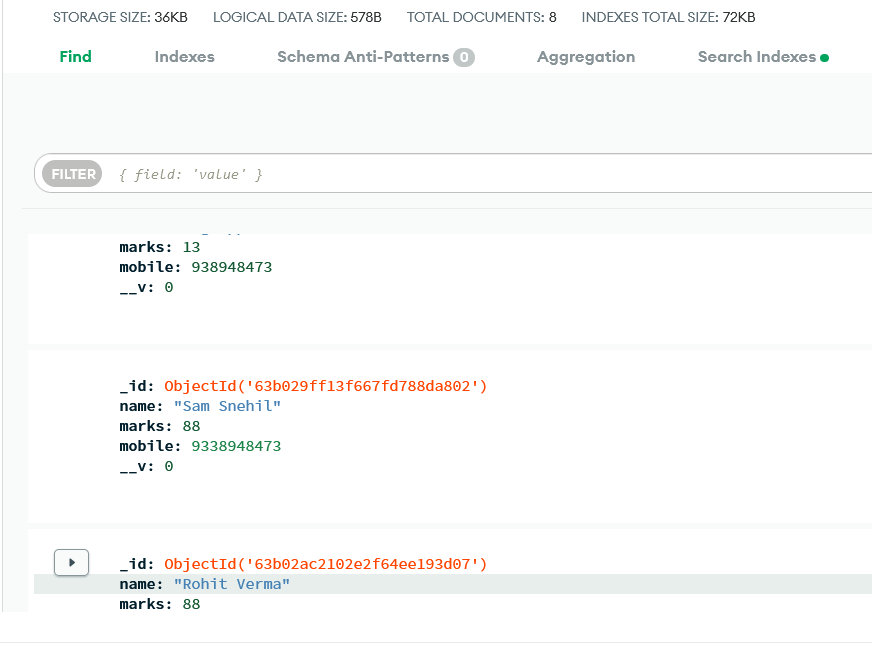872x646 pixels.
Task: Click the Schema Anti-Patterns 0 count badge
Action: pyautogui.click(x=464, y=57)
